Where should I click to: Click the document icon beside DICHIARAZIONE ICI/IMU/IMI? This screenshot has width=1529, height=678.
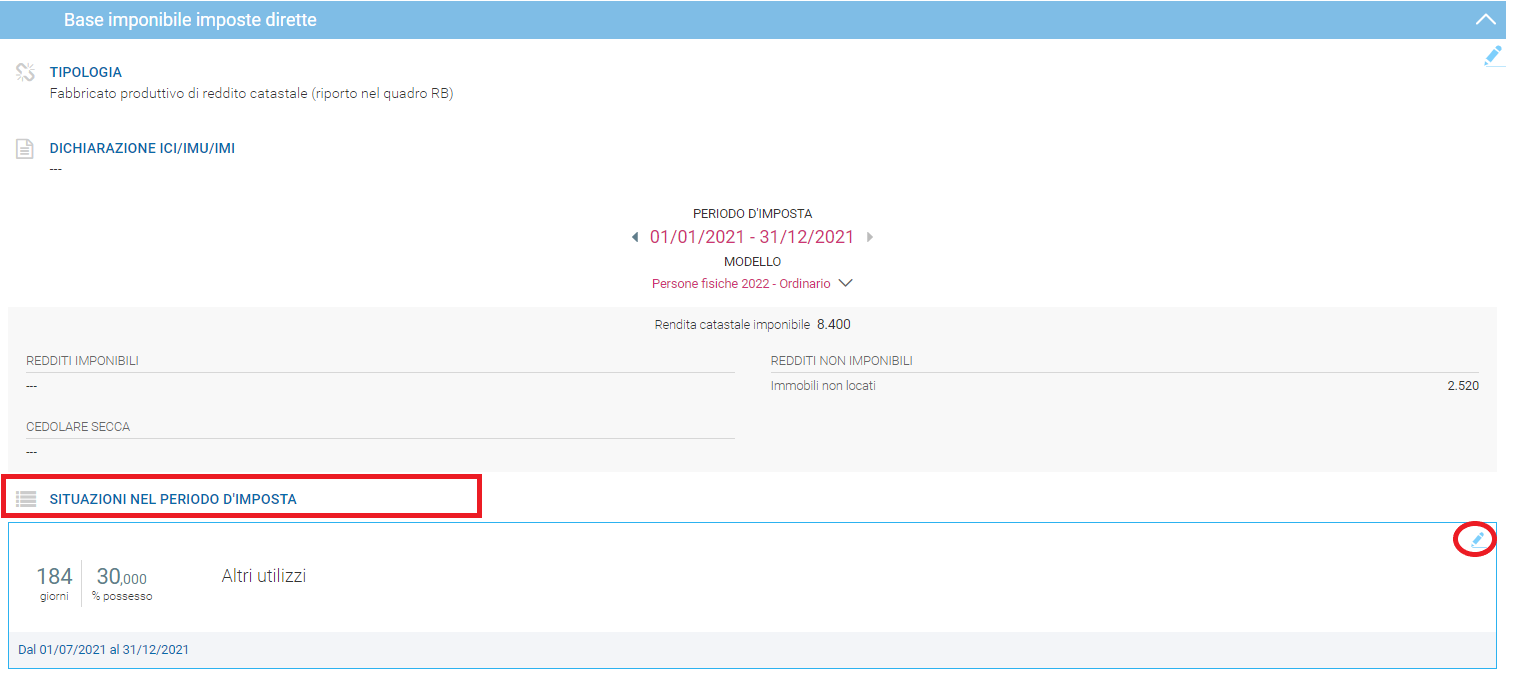[25, 149]
